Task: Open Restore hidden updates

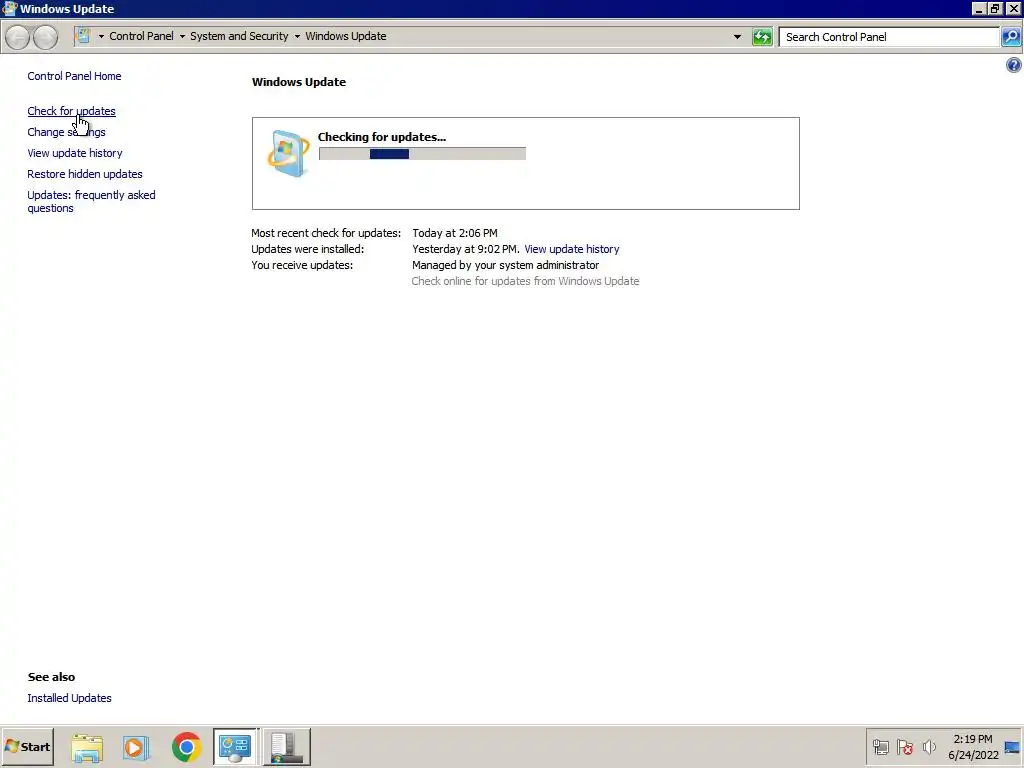Action: coord(85,174)
